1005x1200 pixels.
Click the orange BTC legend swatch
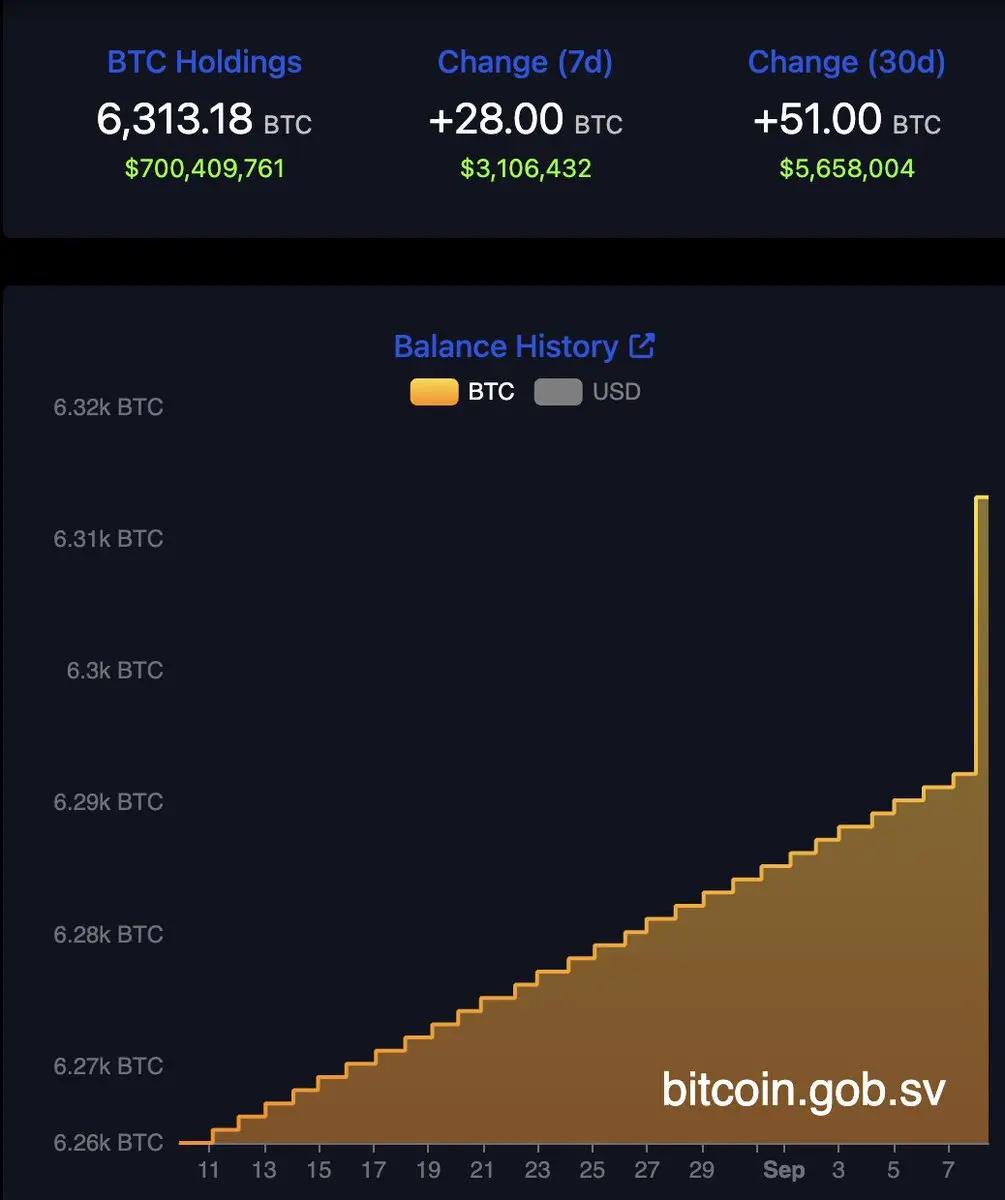pos(434,392)
